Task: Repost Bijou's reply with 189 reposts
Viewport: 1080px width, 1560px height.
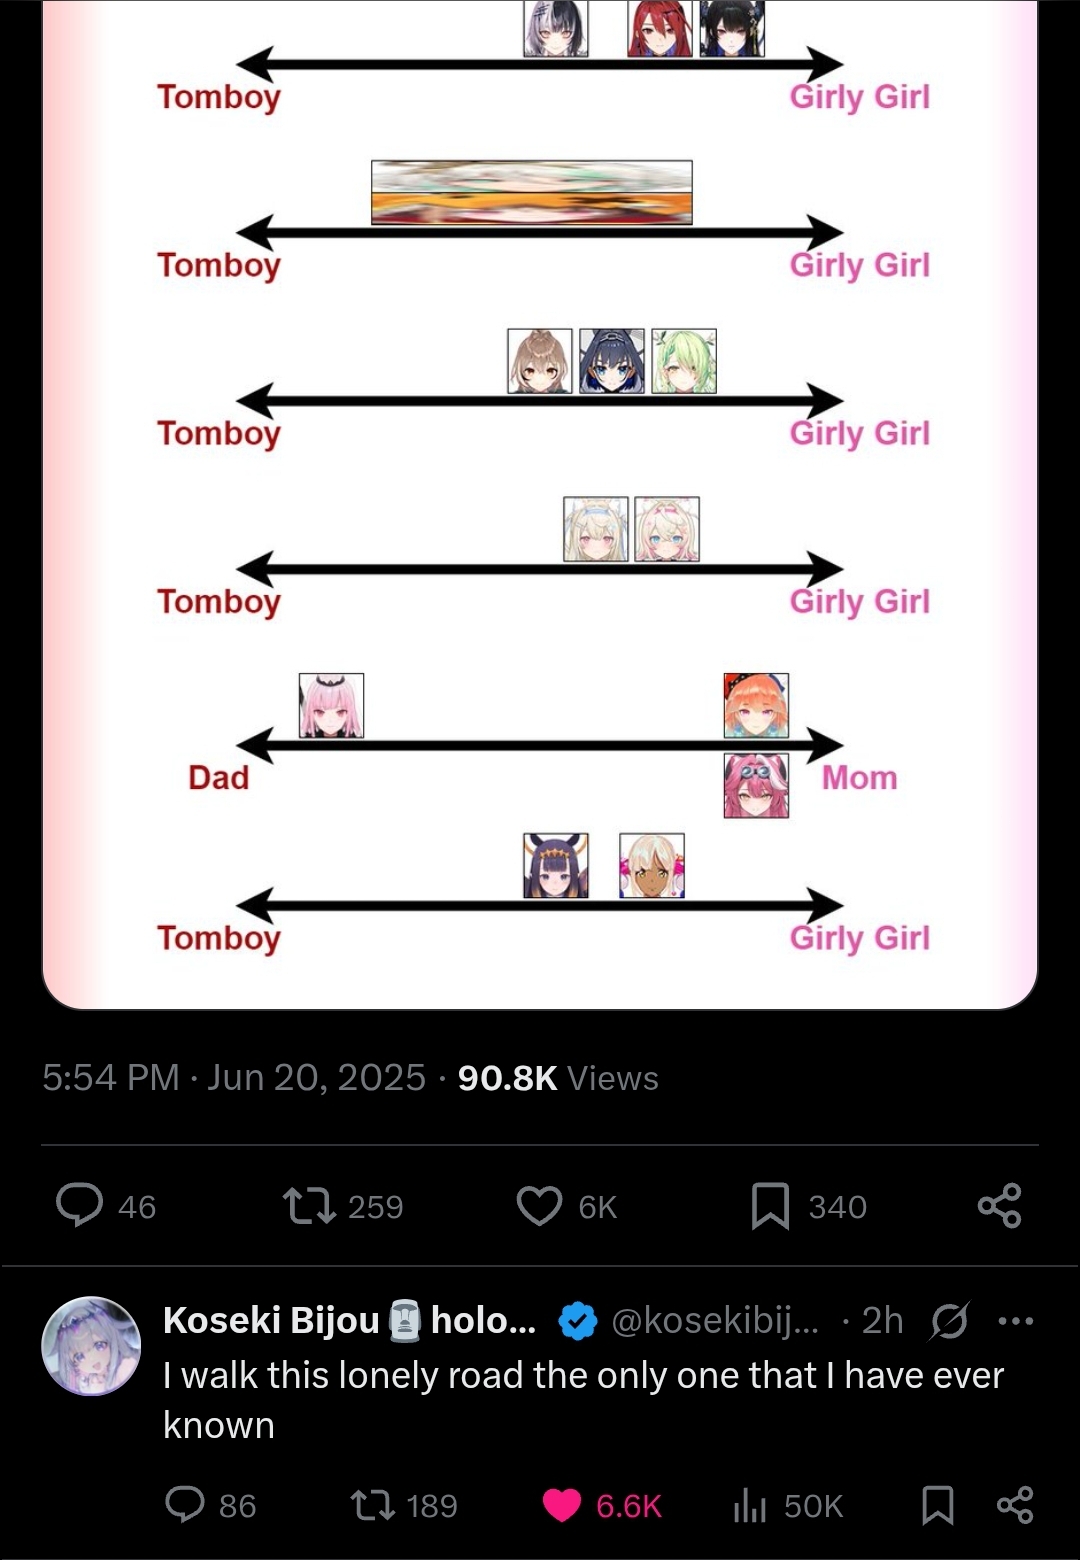Action: tap(404, 1505)
